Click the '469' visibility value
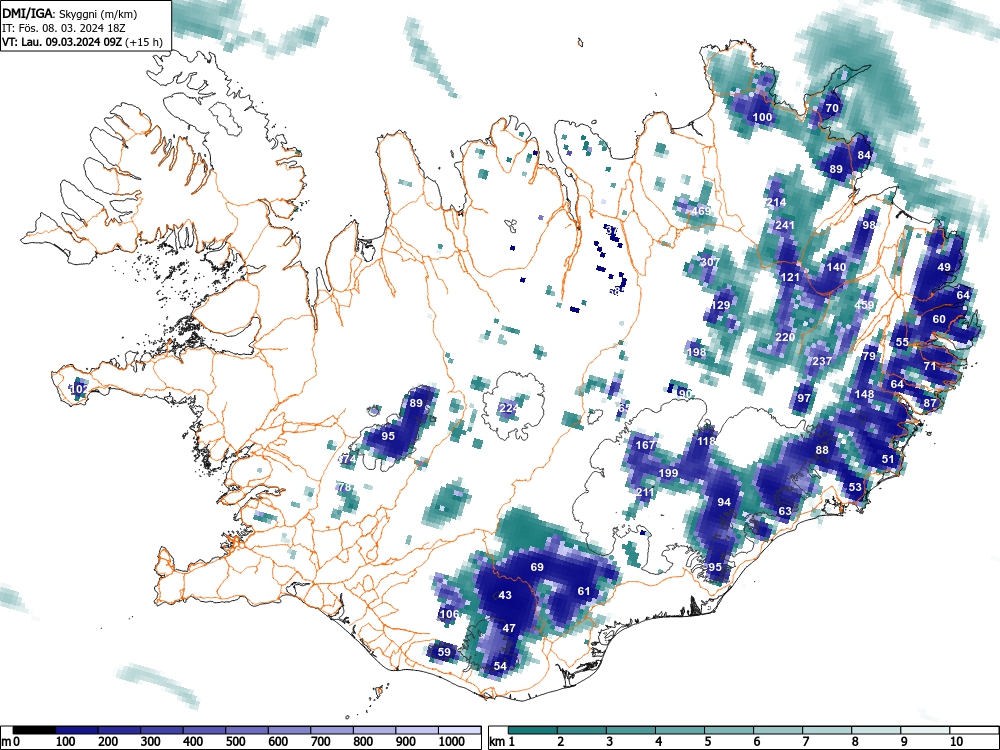Screen dimensions: 1000x750 tap(701, 211)
